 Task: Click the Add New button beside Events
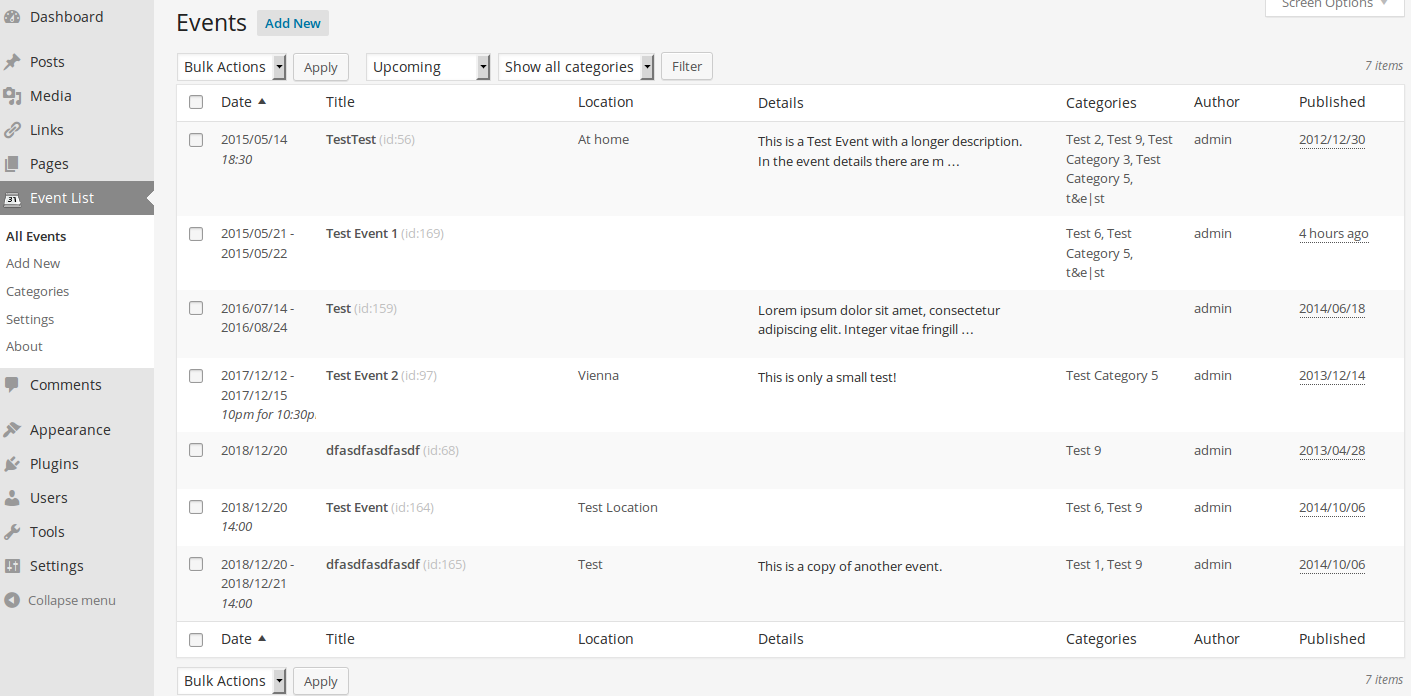coord(293,24)
